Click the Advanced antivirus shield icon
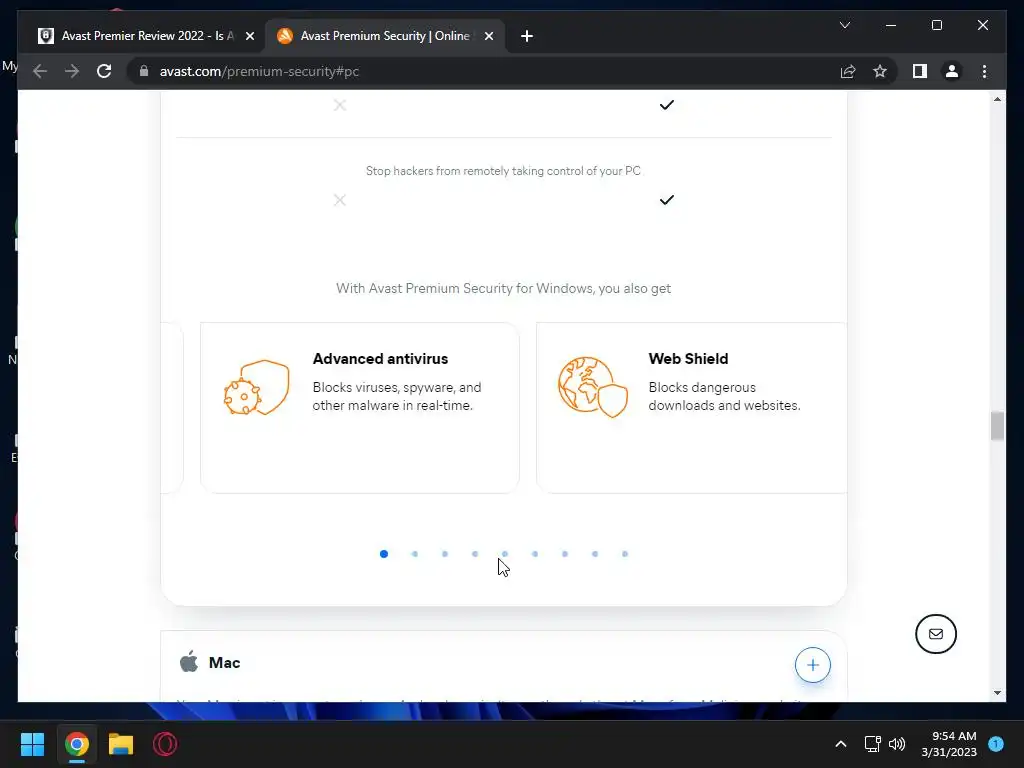The width and height of the screenshot is (1024, 768). 256,388
